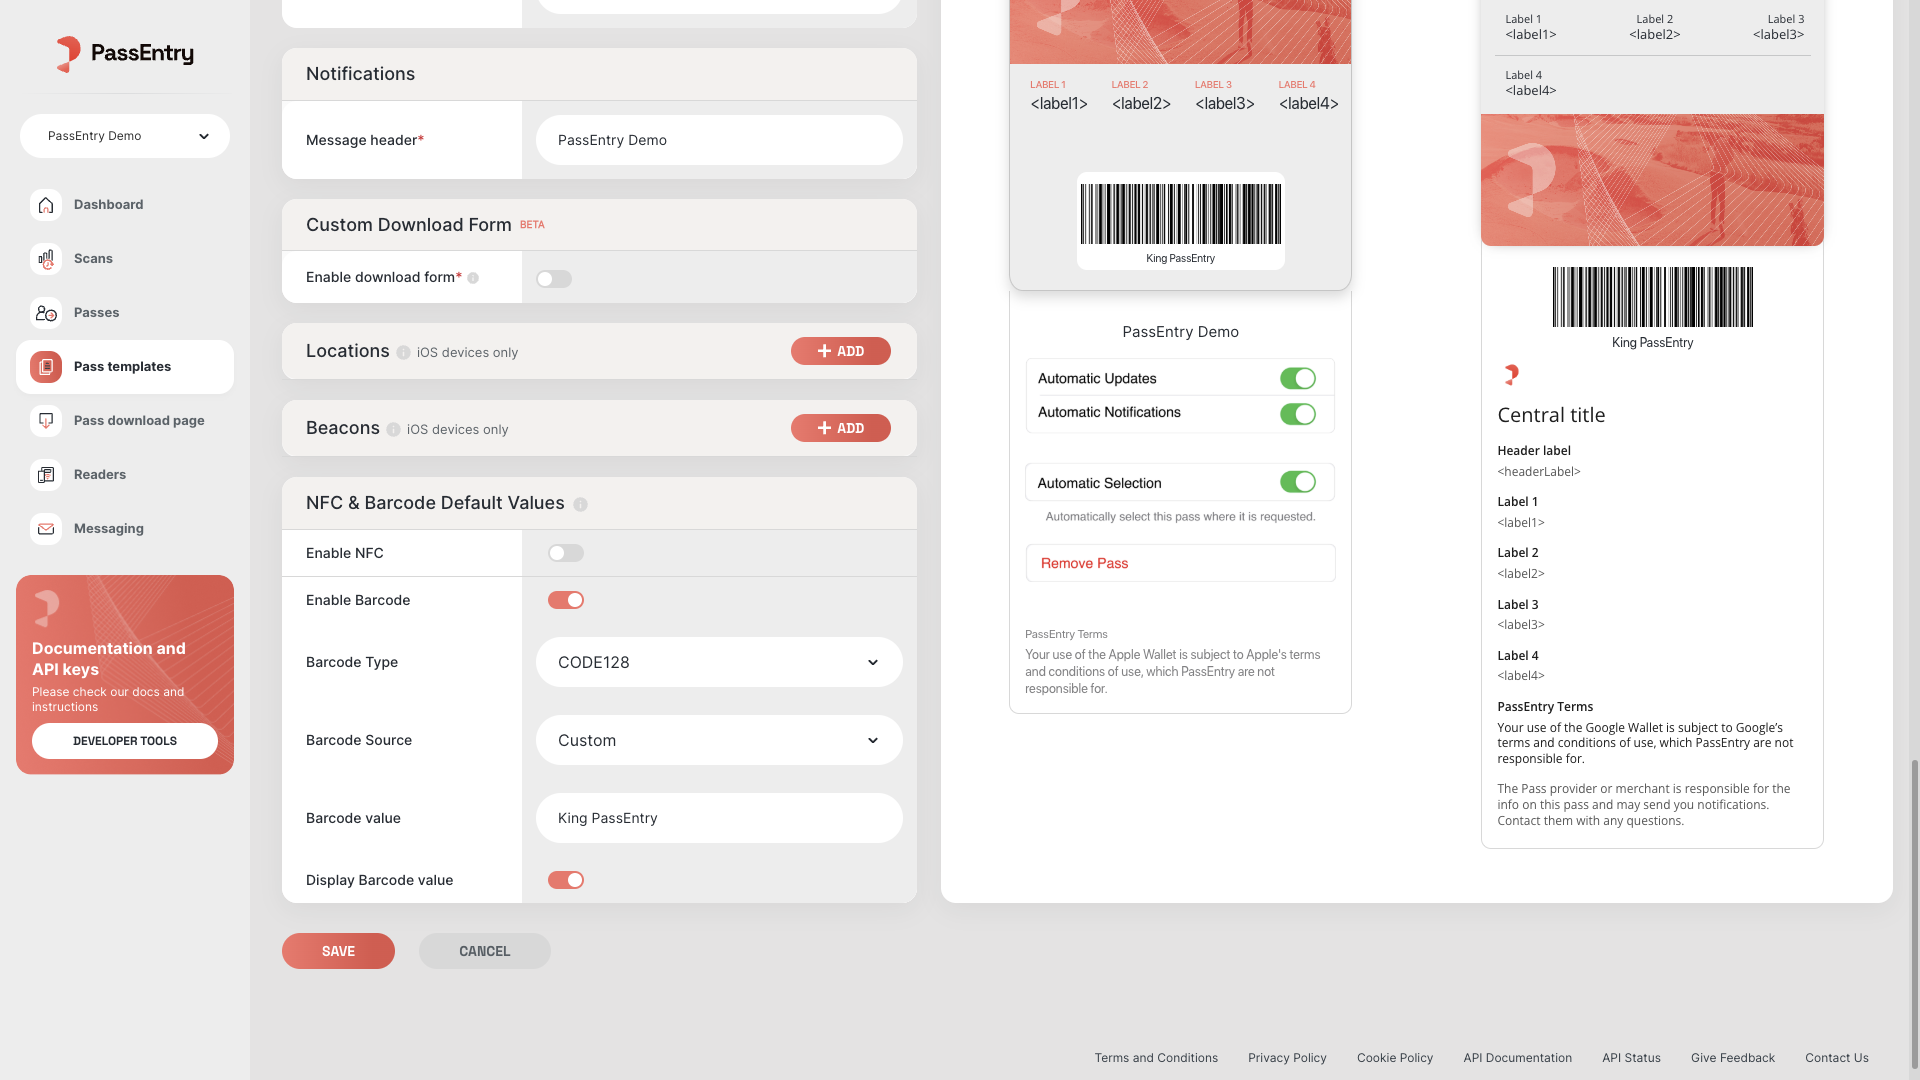Open Terms and Conditions link
The height and width of the screenshot is (1080, 1920).
1156,1058
